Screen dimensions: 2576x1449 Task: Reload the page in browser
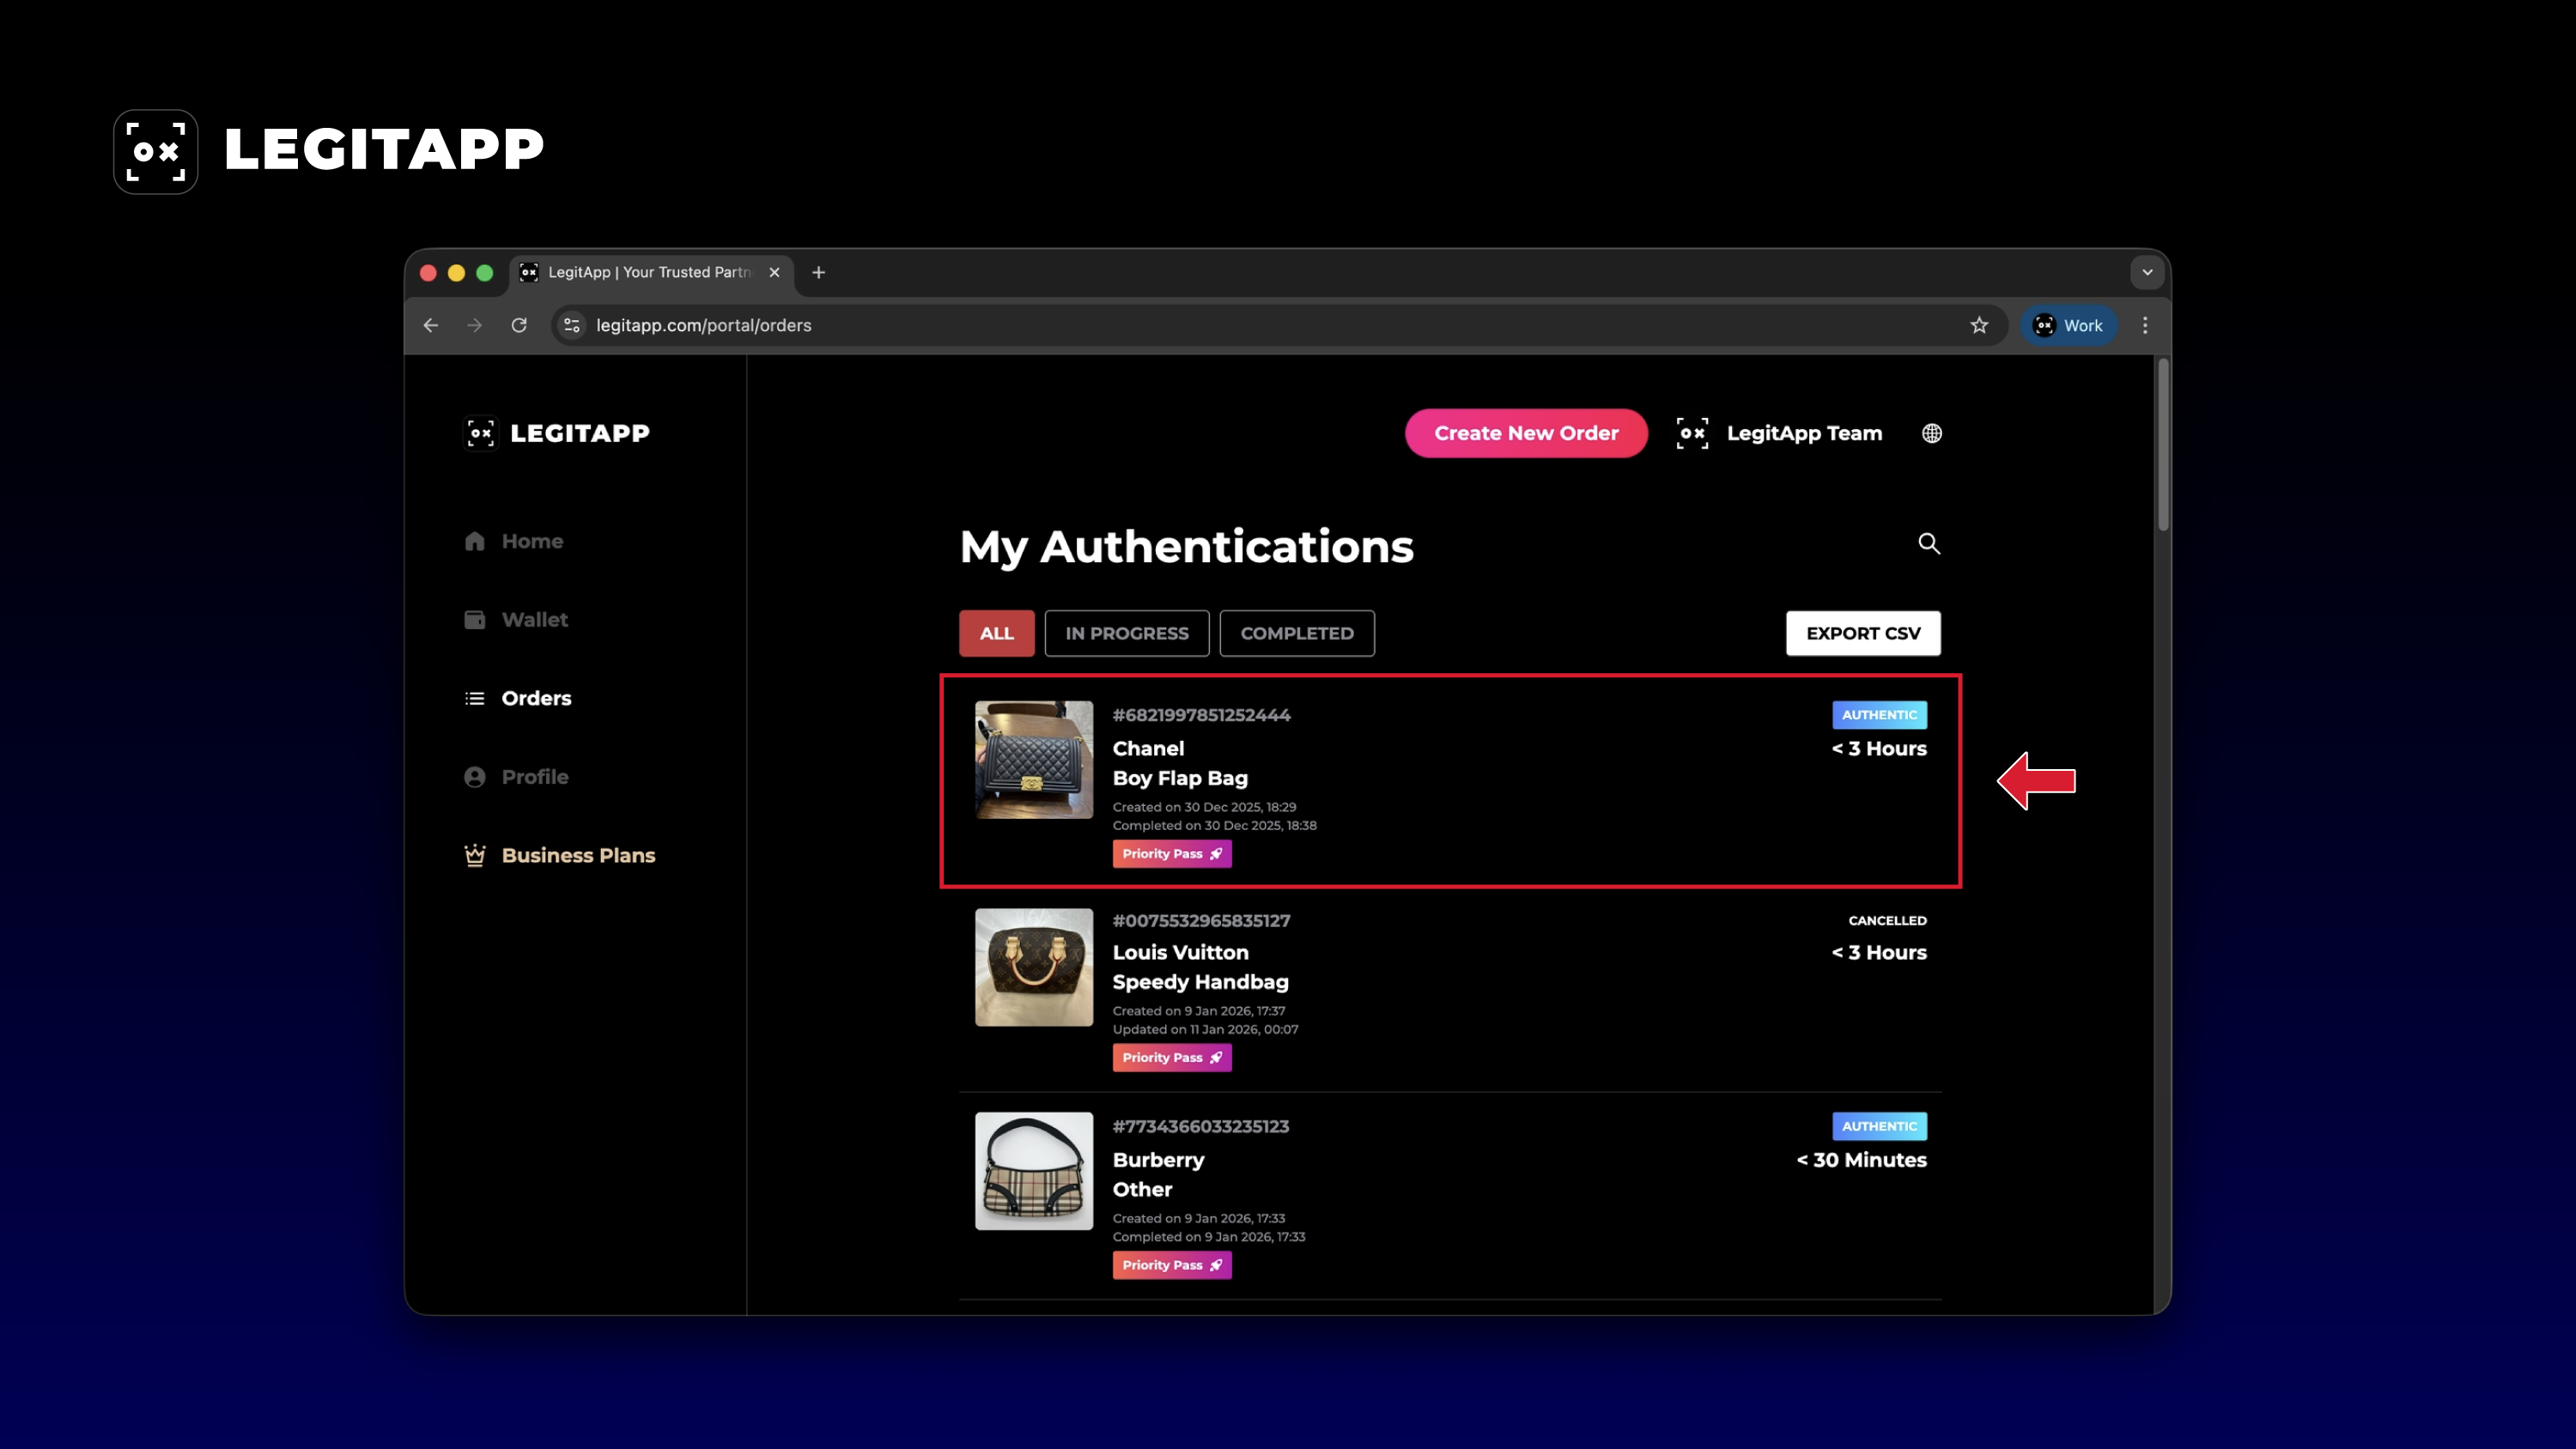(x=519, y=325)
